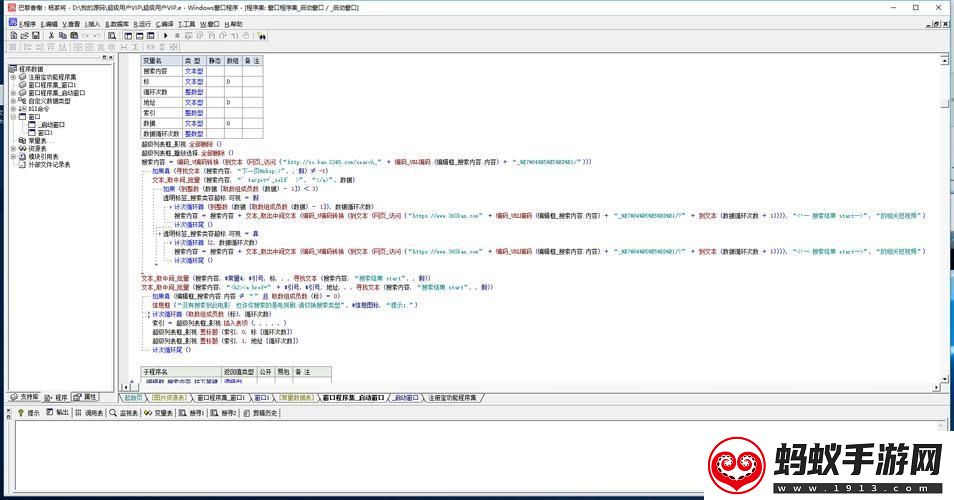The image size is (954, 500).
Task: Select _启动窗口 under 窗口 in tree
Action: click(51, 125)
